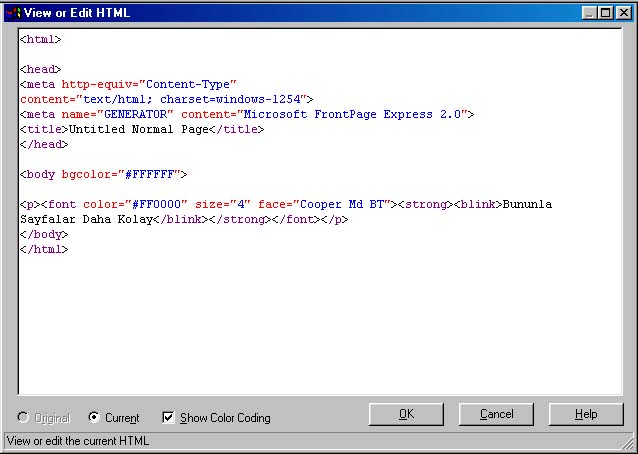Click the FrontPage icon in title bar
638x454 pixels.
coord(12,13)
